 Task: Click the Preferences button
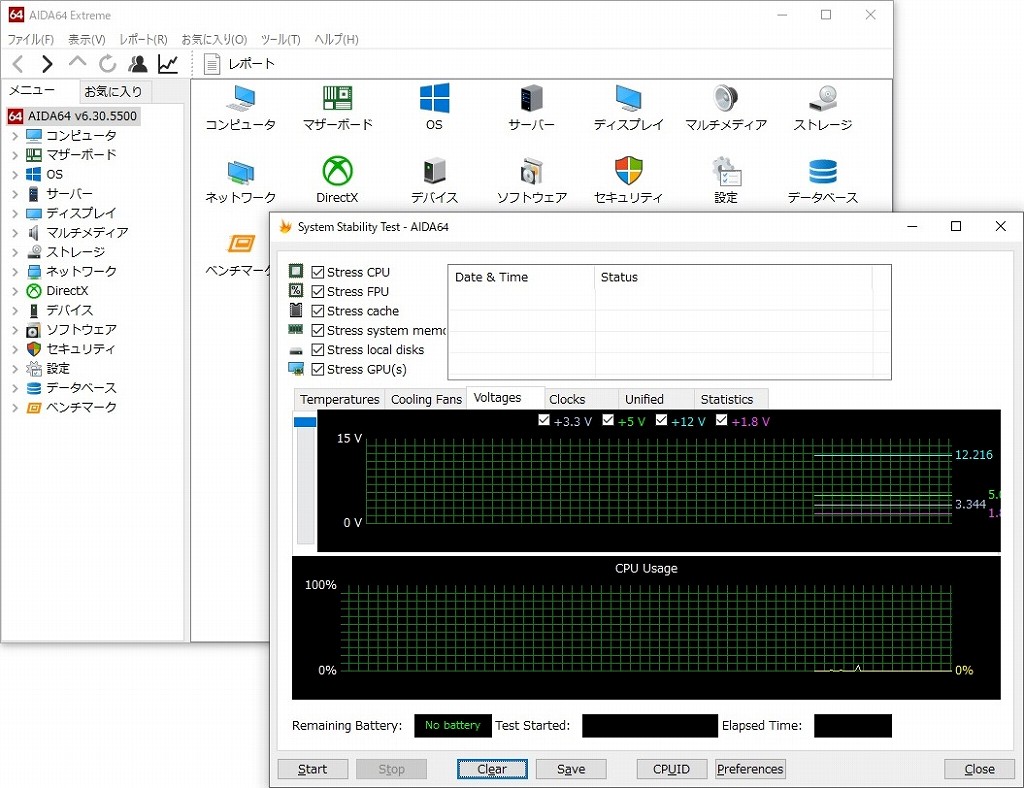click(750, 769)
